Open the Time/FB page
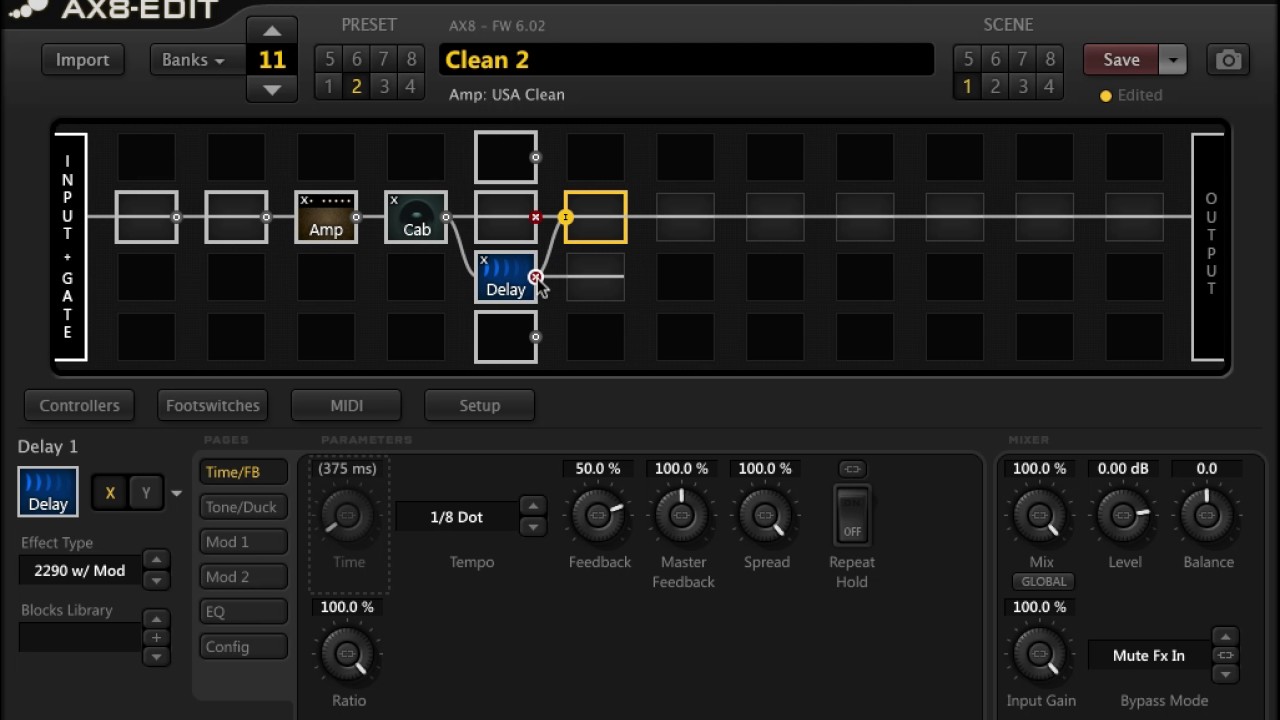1280x720 pixels. coord(243,472)
